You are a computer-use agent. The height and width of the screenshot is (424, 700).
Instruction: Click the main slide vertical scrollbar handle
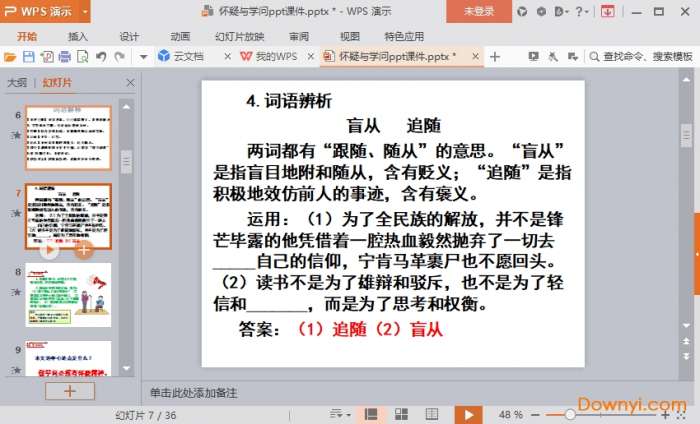click(x=686, y=136)
